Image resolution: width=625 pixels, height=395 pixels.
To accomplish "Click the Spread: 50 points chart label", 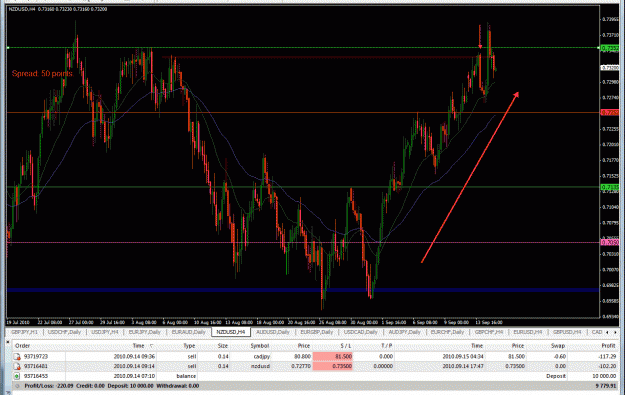I will 43,73.
